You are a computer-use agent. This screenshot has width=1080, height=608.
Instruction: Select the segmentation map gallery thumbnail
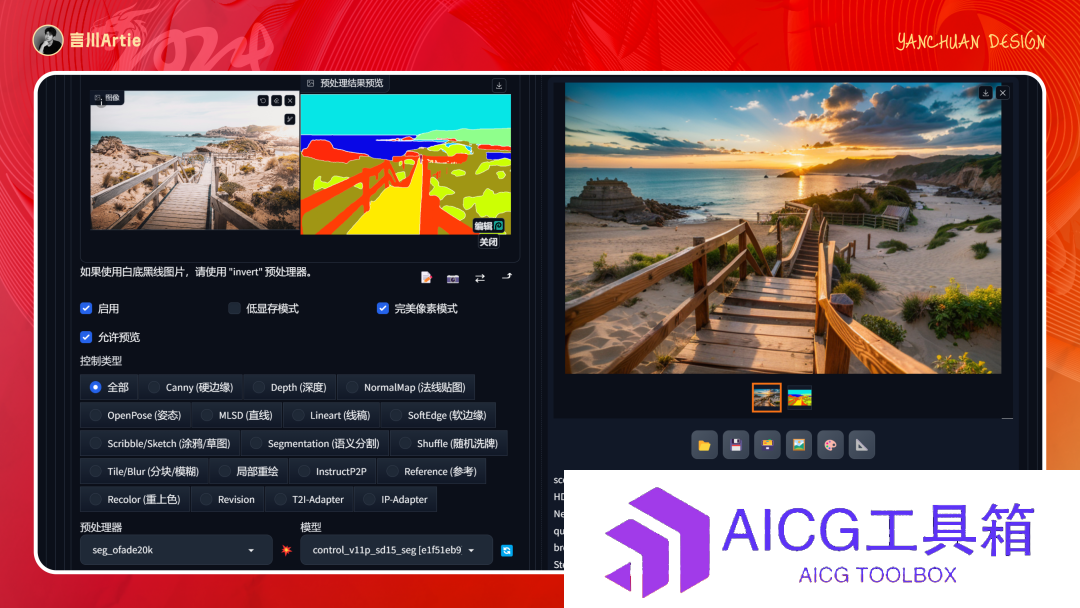point(800,397)
